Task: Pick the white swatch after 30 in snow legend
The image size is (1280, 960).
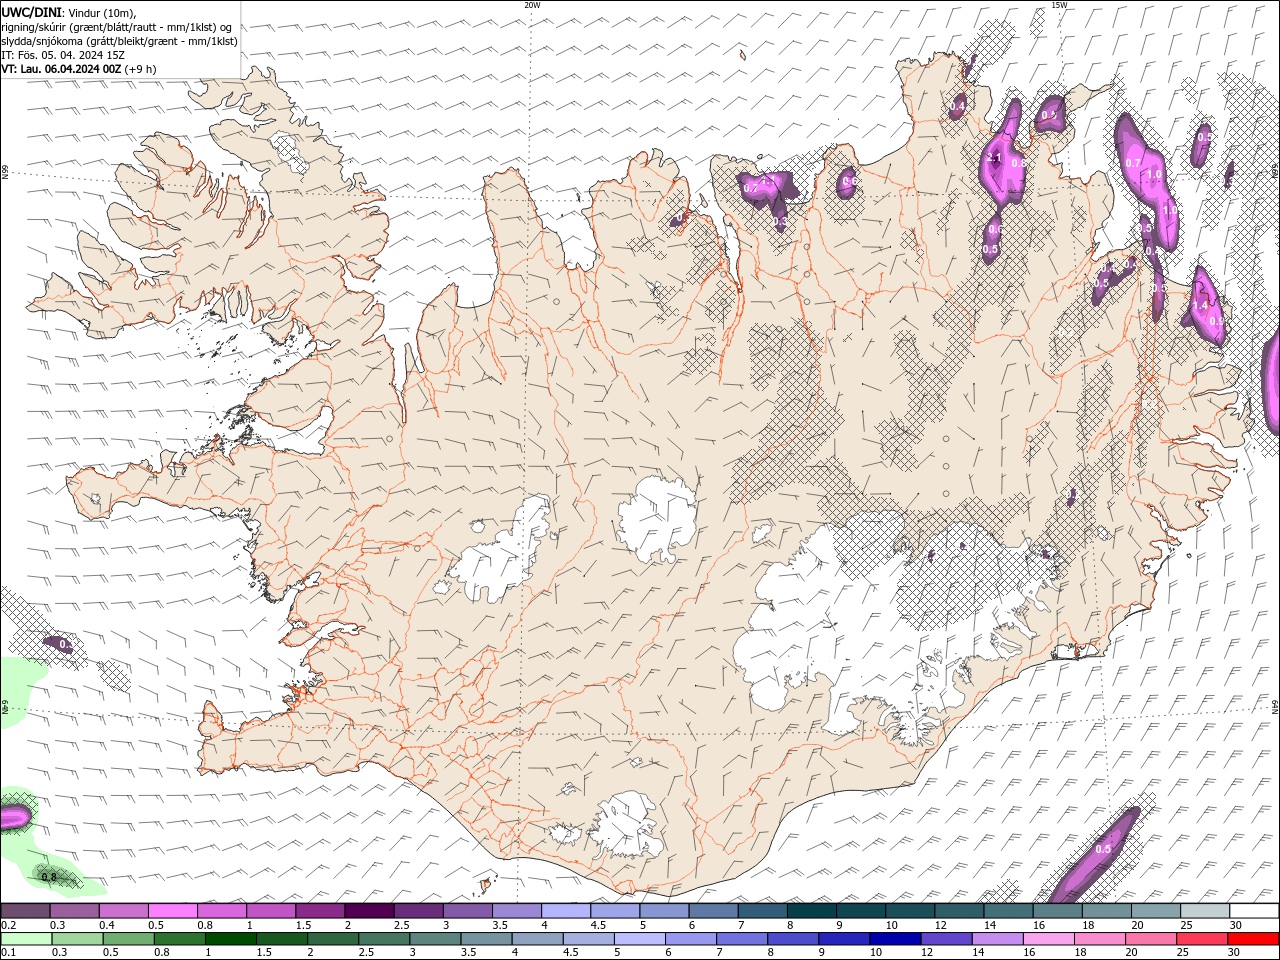Action: [1254, 911]
